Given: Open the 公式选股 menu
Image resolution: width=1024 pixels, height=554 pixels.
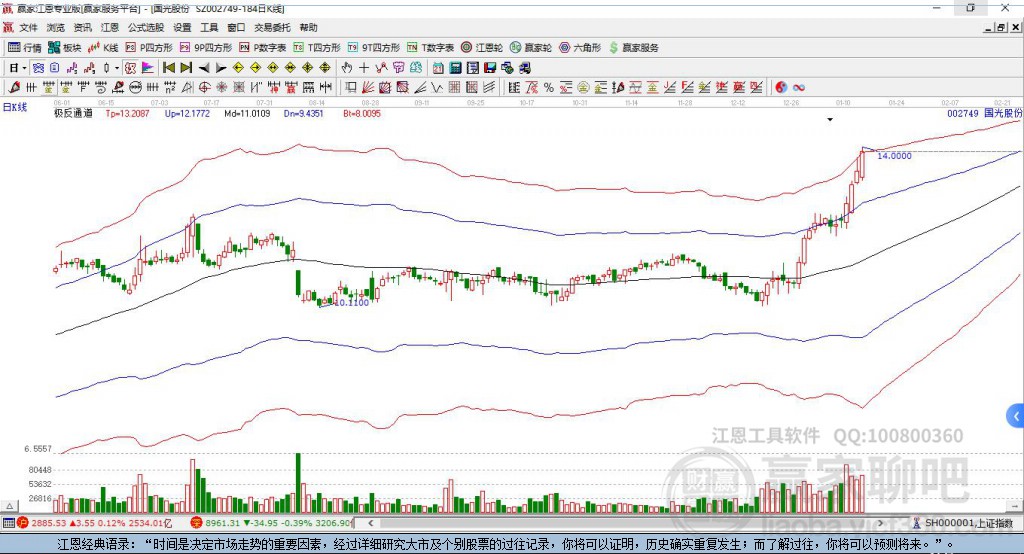Looking at the screenshot, I should (x=146, y=27).
